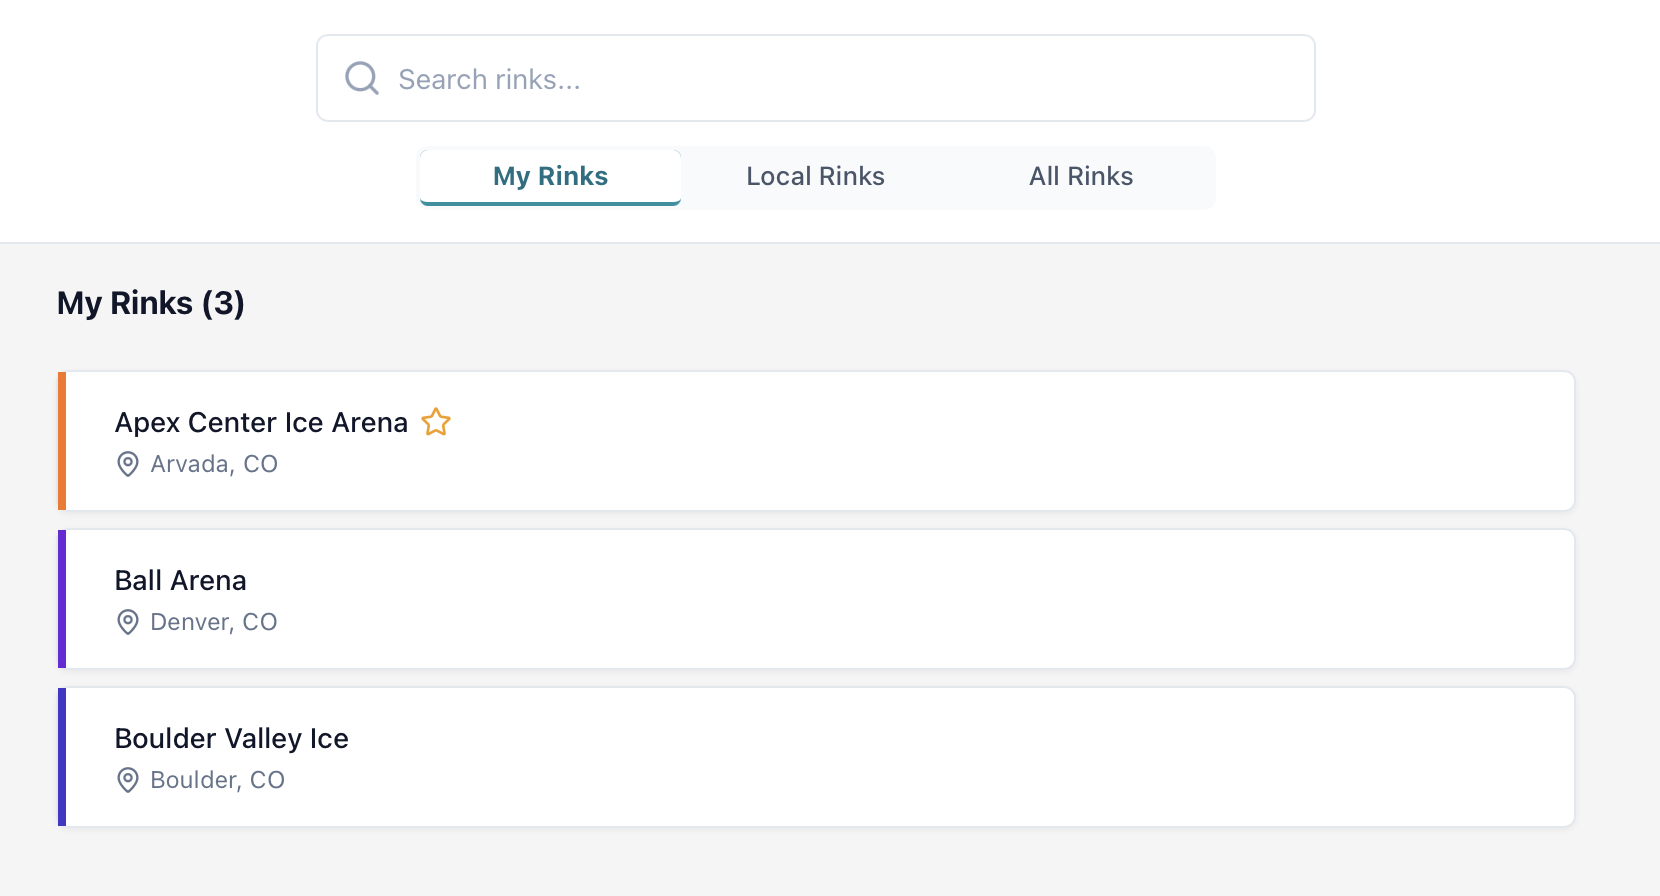Click the purple color bar on Ball Arena

pos(62,599)
